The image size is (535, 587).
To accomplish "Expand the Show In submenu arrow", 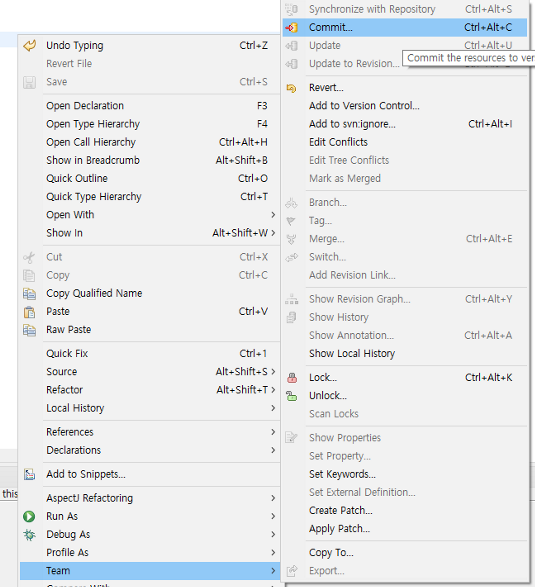I will 273,233.
